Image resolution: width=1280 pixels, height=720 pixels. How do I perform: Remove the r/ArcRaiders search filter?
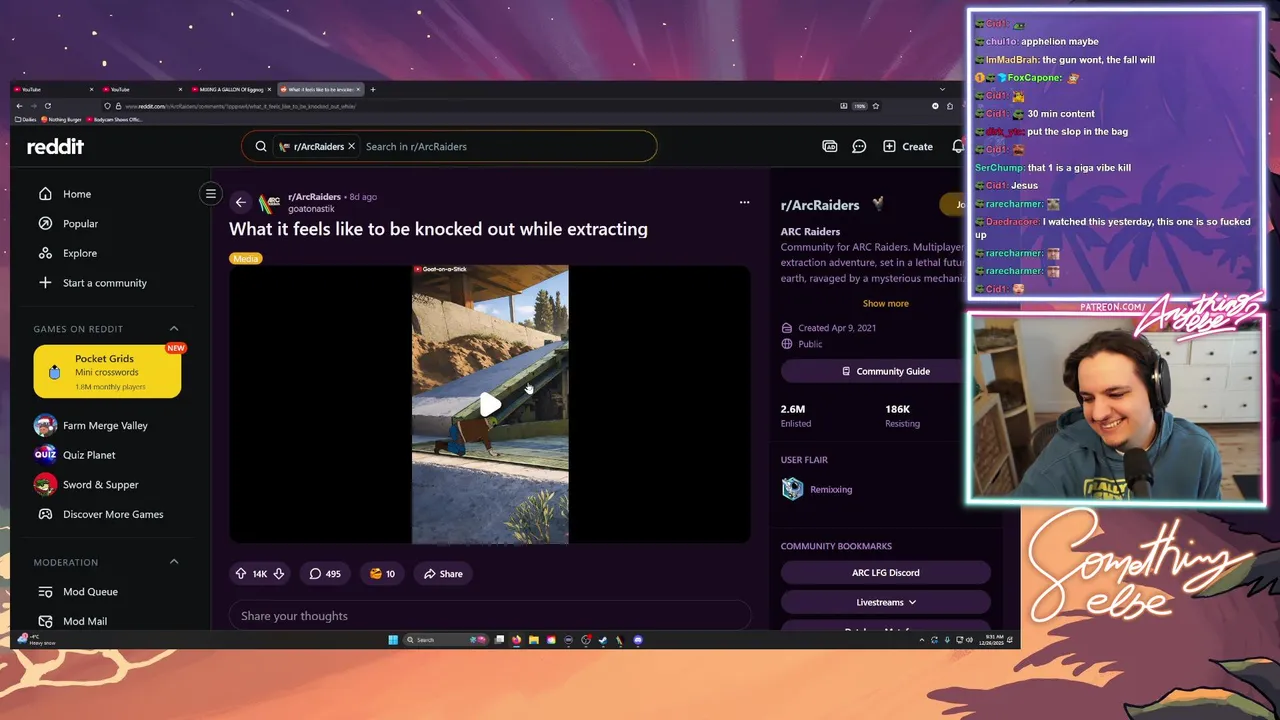[351, 146]
